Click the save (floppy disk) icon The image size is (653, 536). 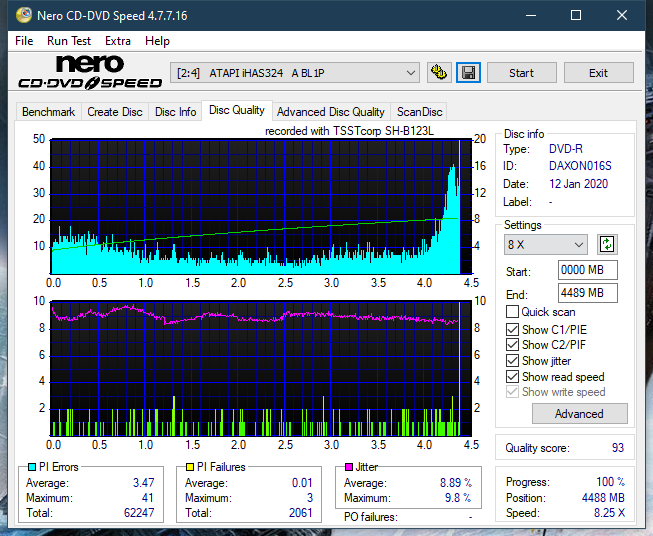pos(468,73)
